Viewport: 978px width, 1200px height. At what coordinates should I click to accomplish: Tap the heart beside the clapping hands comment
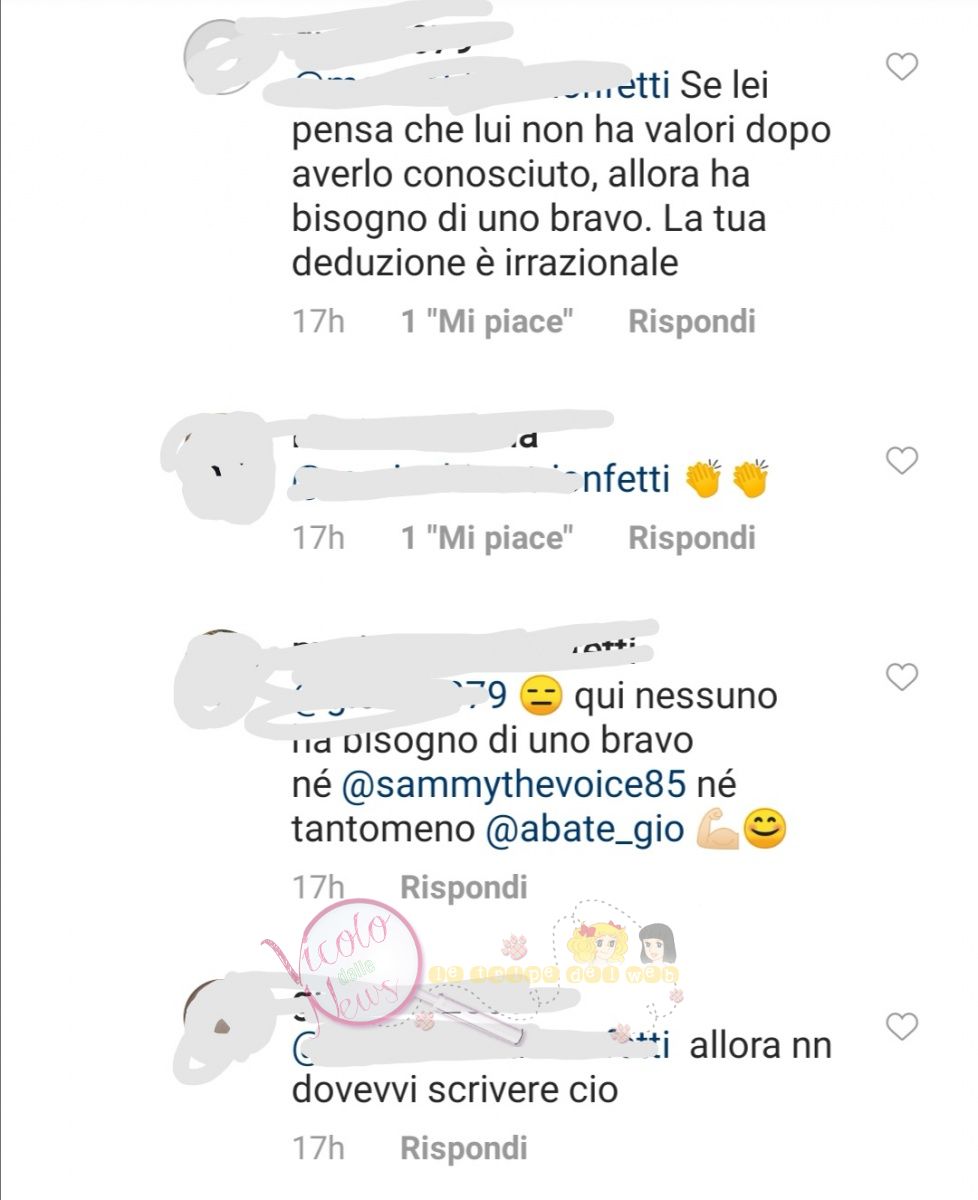[902, 461]
